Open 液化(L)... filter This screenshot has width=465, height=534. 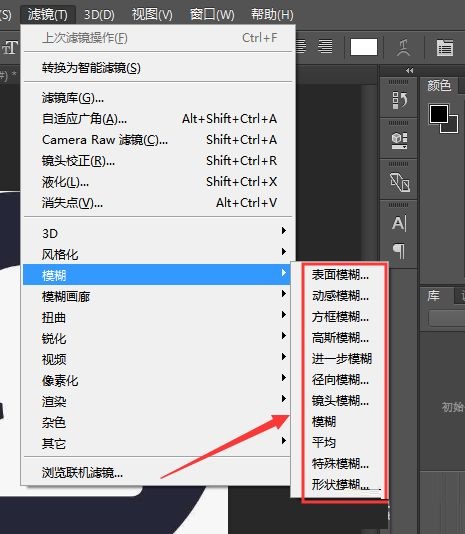tap(158, 182)
